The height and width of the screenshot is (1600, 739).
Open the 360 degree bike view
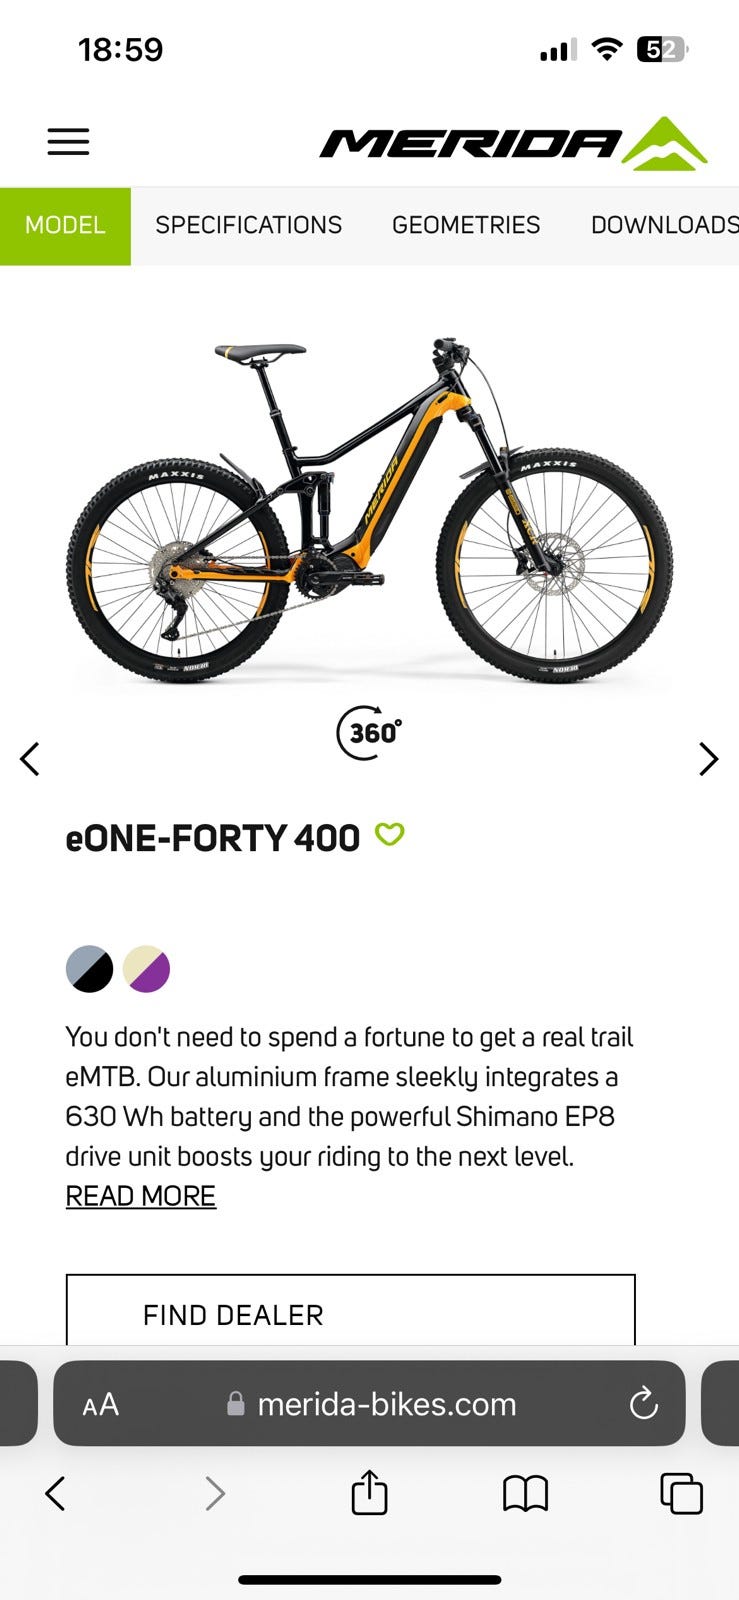coord(369,733)
